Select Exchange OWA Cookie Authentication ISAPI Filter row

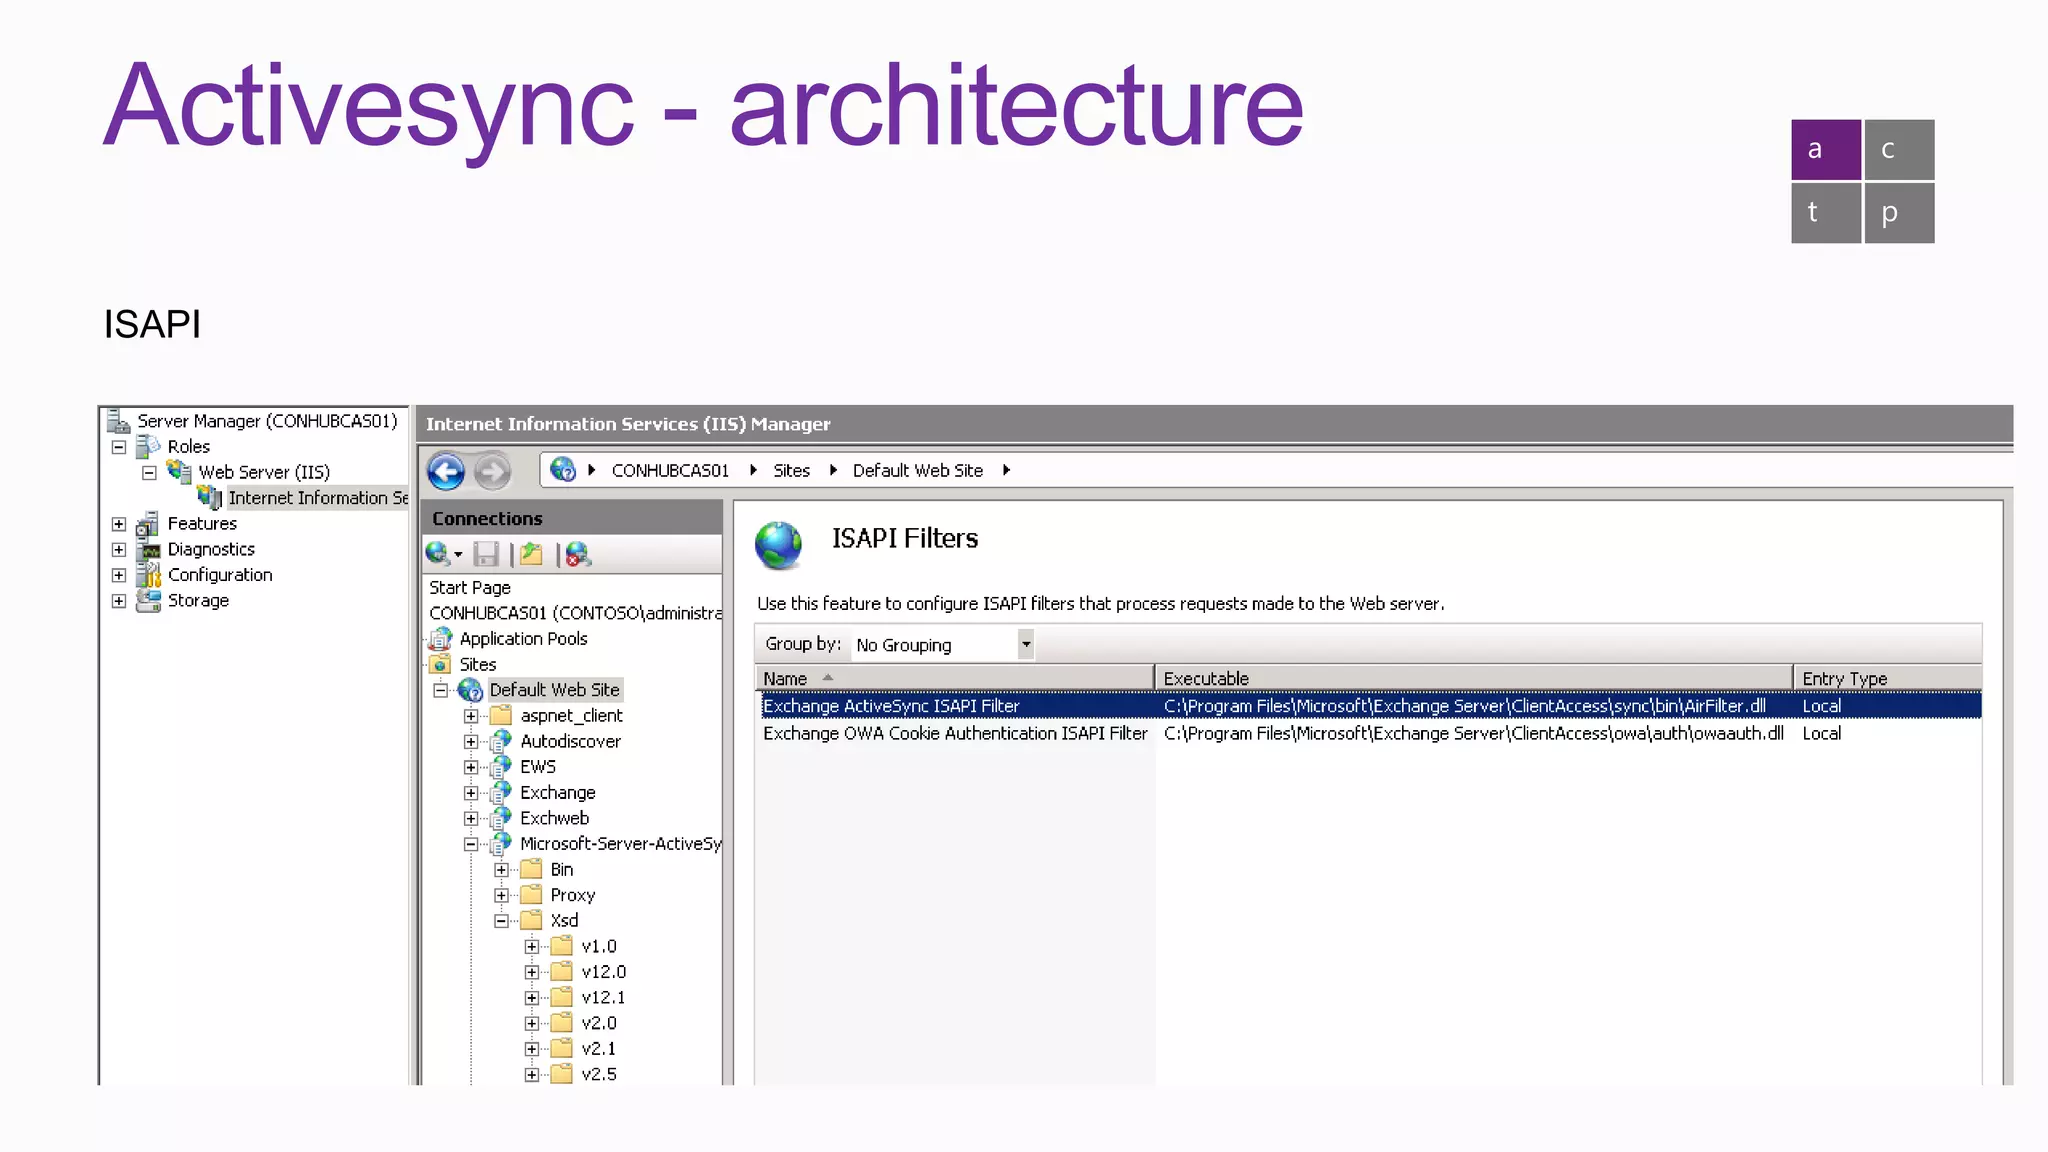pyautogui.click(x=1369, y=733)
